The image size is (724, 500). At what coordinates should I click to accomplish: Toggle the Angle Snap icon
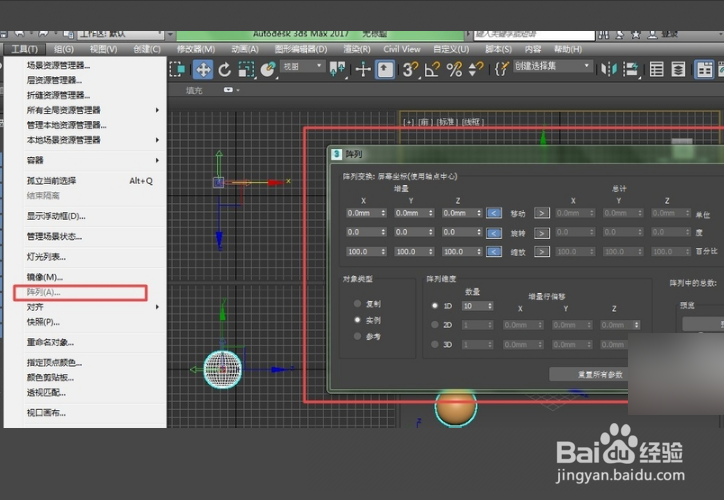point(432,70)
